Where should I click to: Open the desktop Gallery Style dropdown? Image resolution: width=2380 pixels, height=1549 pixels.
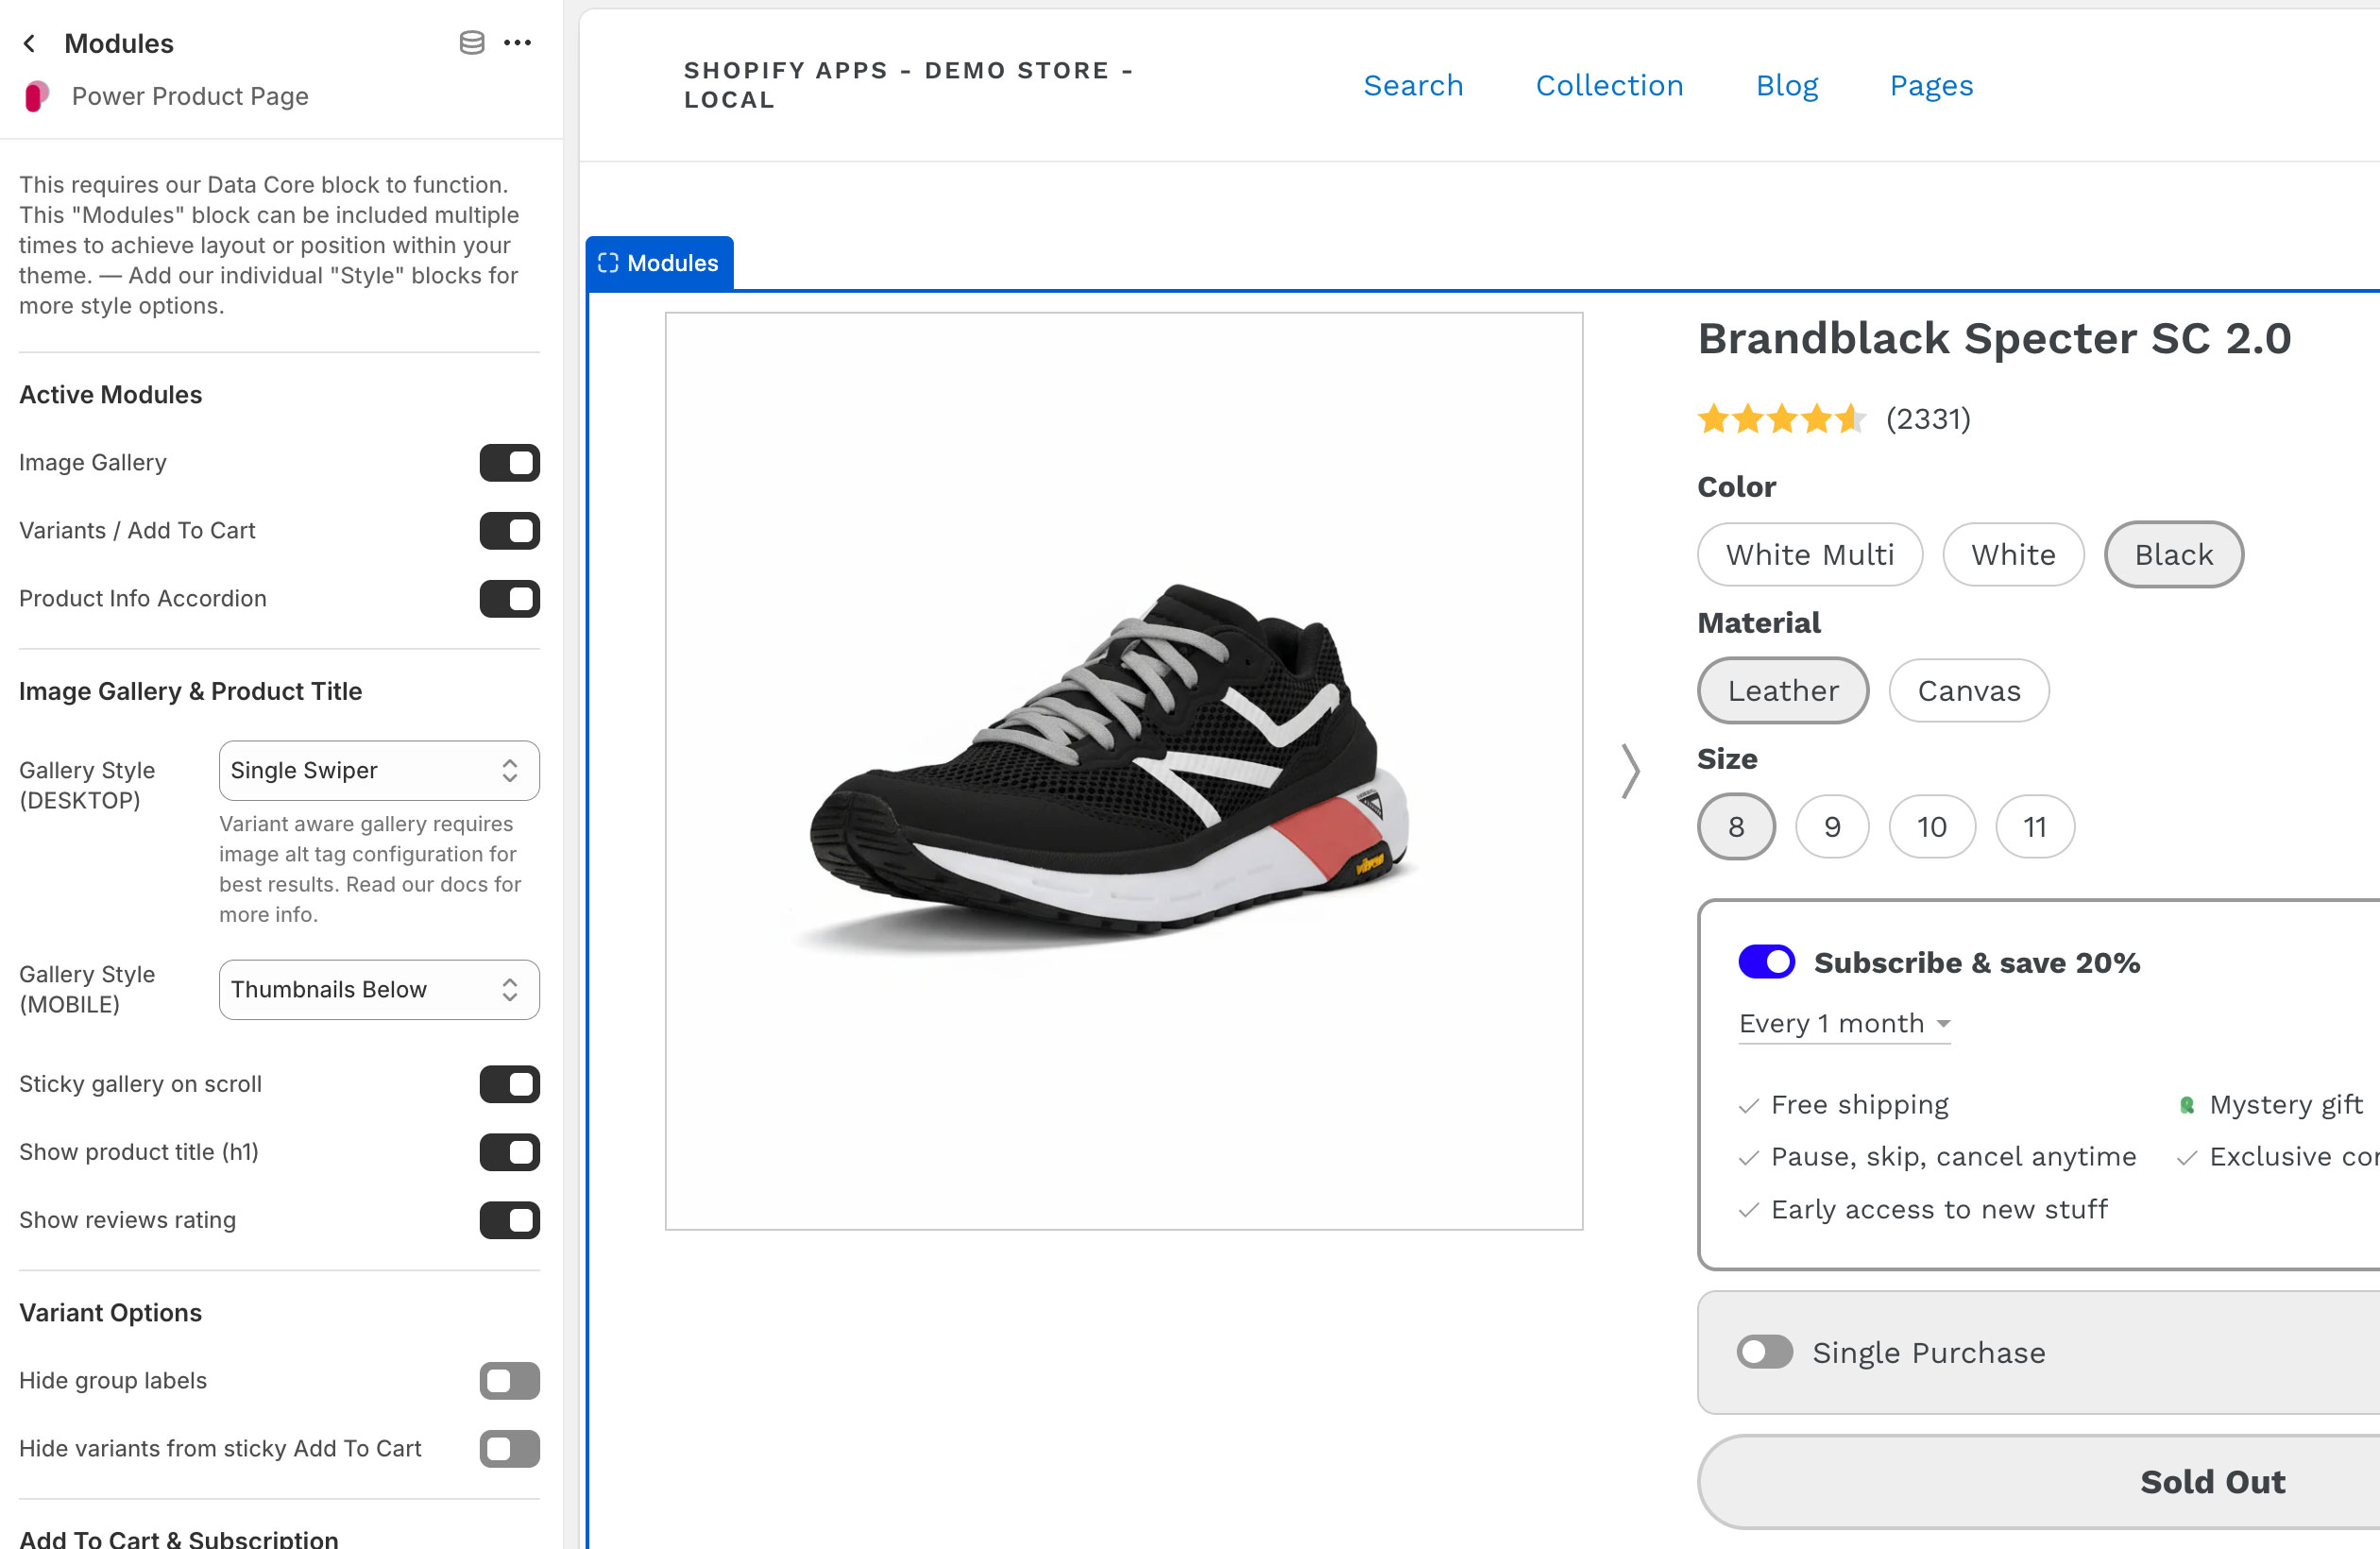tap(379, 770)
